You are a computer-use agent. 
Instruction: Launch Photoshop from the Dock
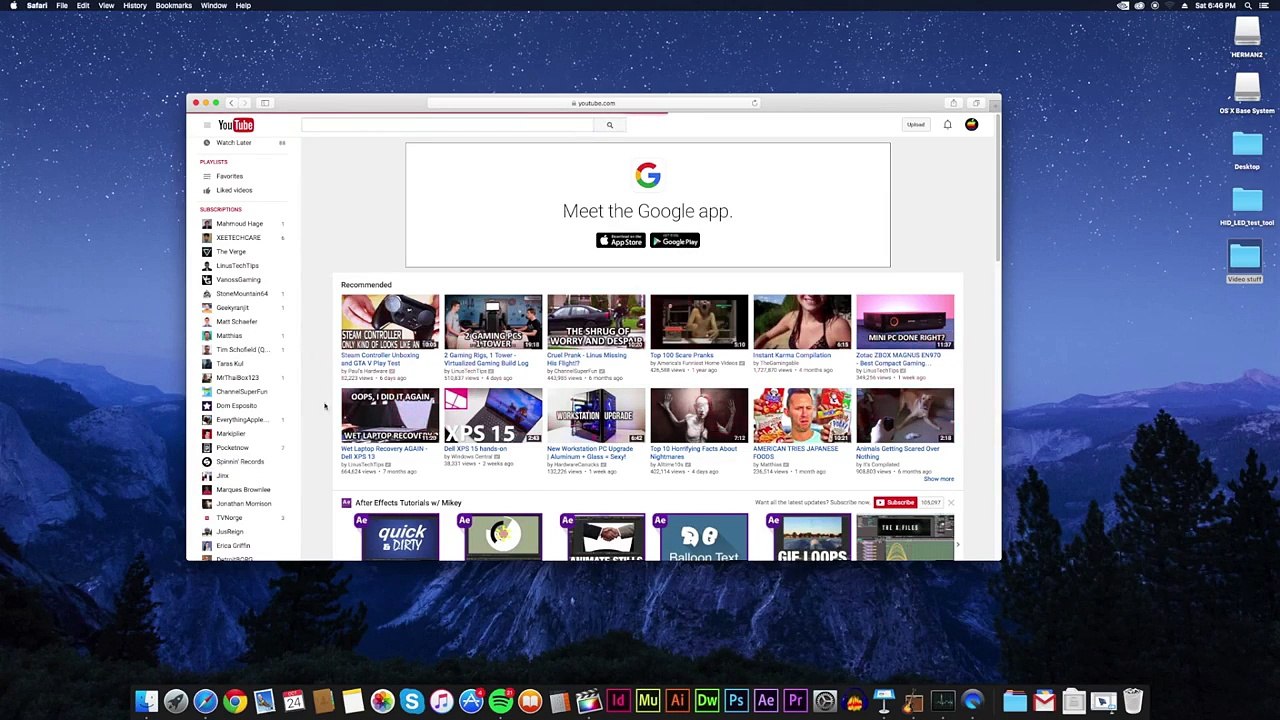click(736, 701)
